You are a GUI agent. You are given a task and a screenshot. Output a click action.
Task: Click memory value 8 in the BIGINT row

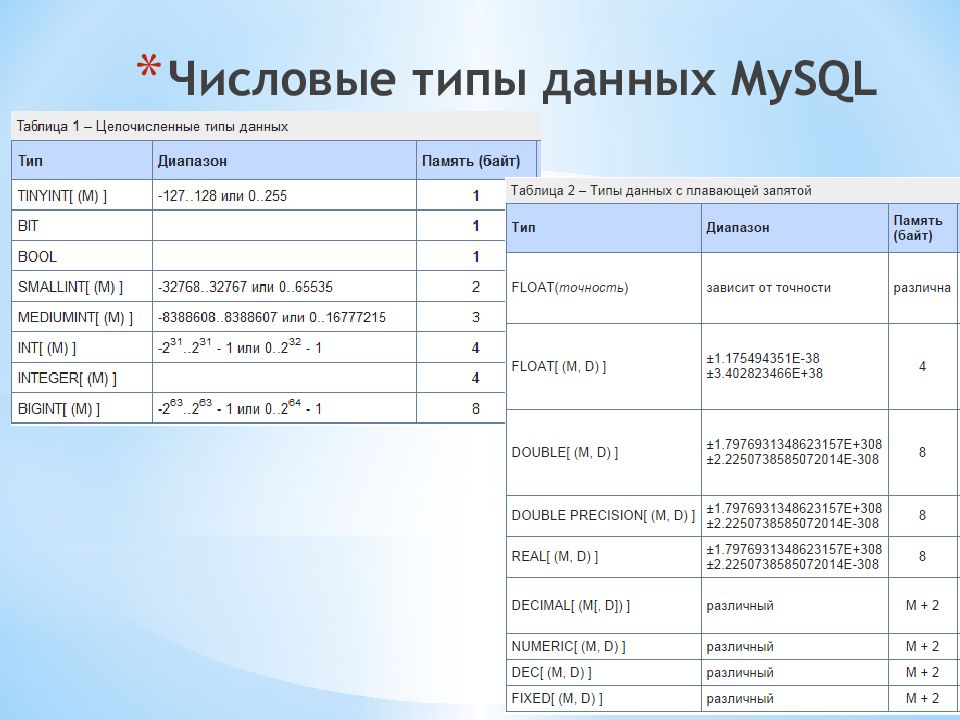click(476, 408)
